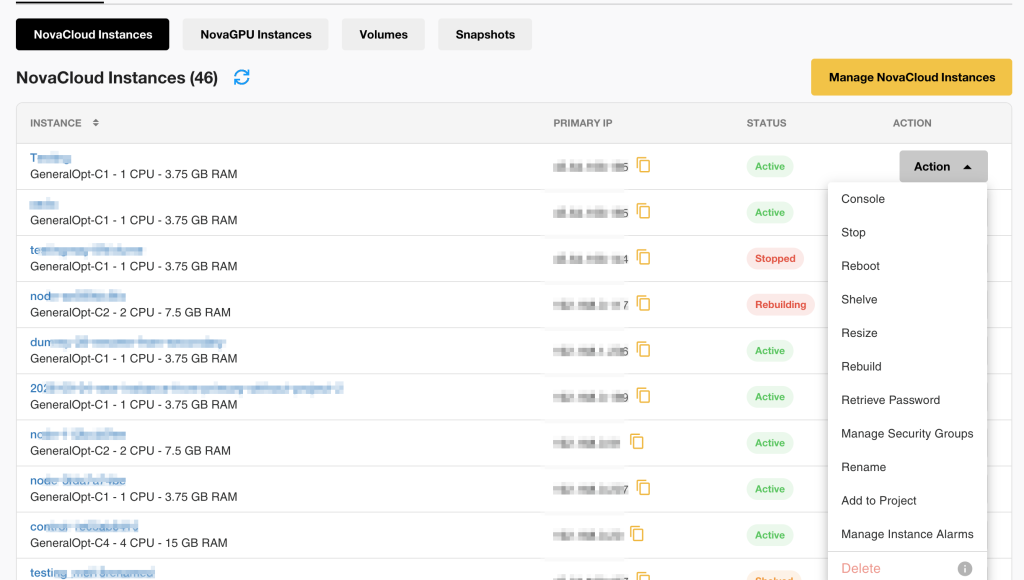Open Manage Instance Alarms option

pos(907,534)
